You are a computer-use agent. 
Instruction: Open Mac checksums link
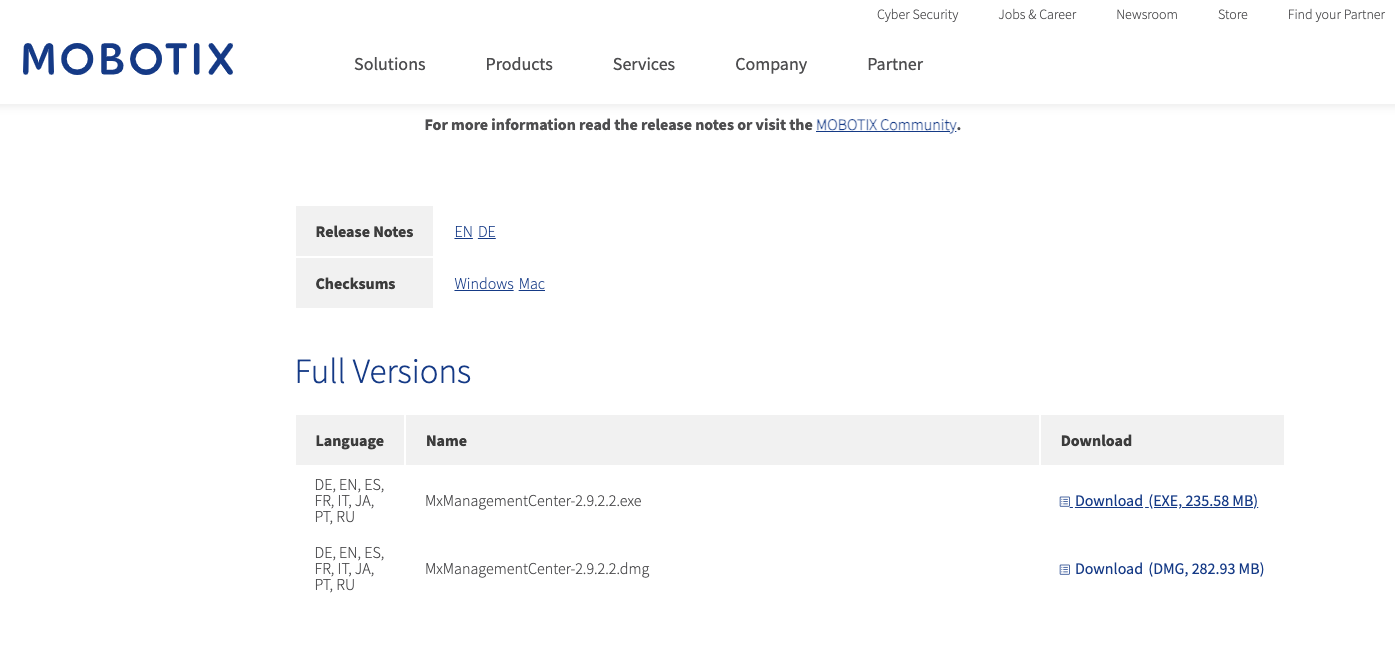(532, 284)
